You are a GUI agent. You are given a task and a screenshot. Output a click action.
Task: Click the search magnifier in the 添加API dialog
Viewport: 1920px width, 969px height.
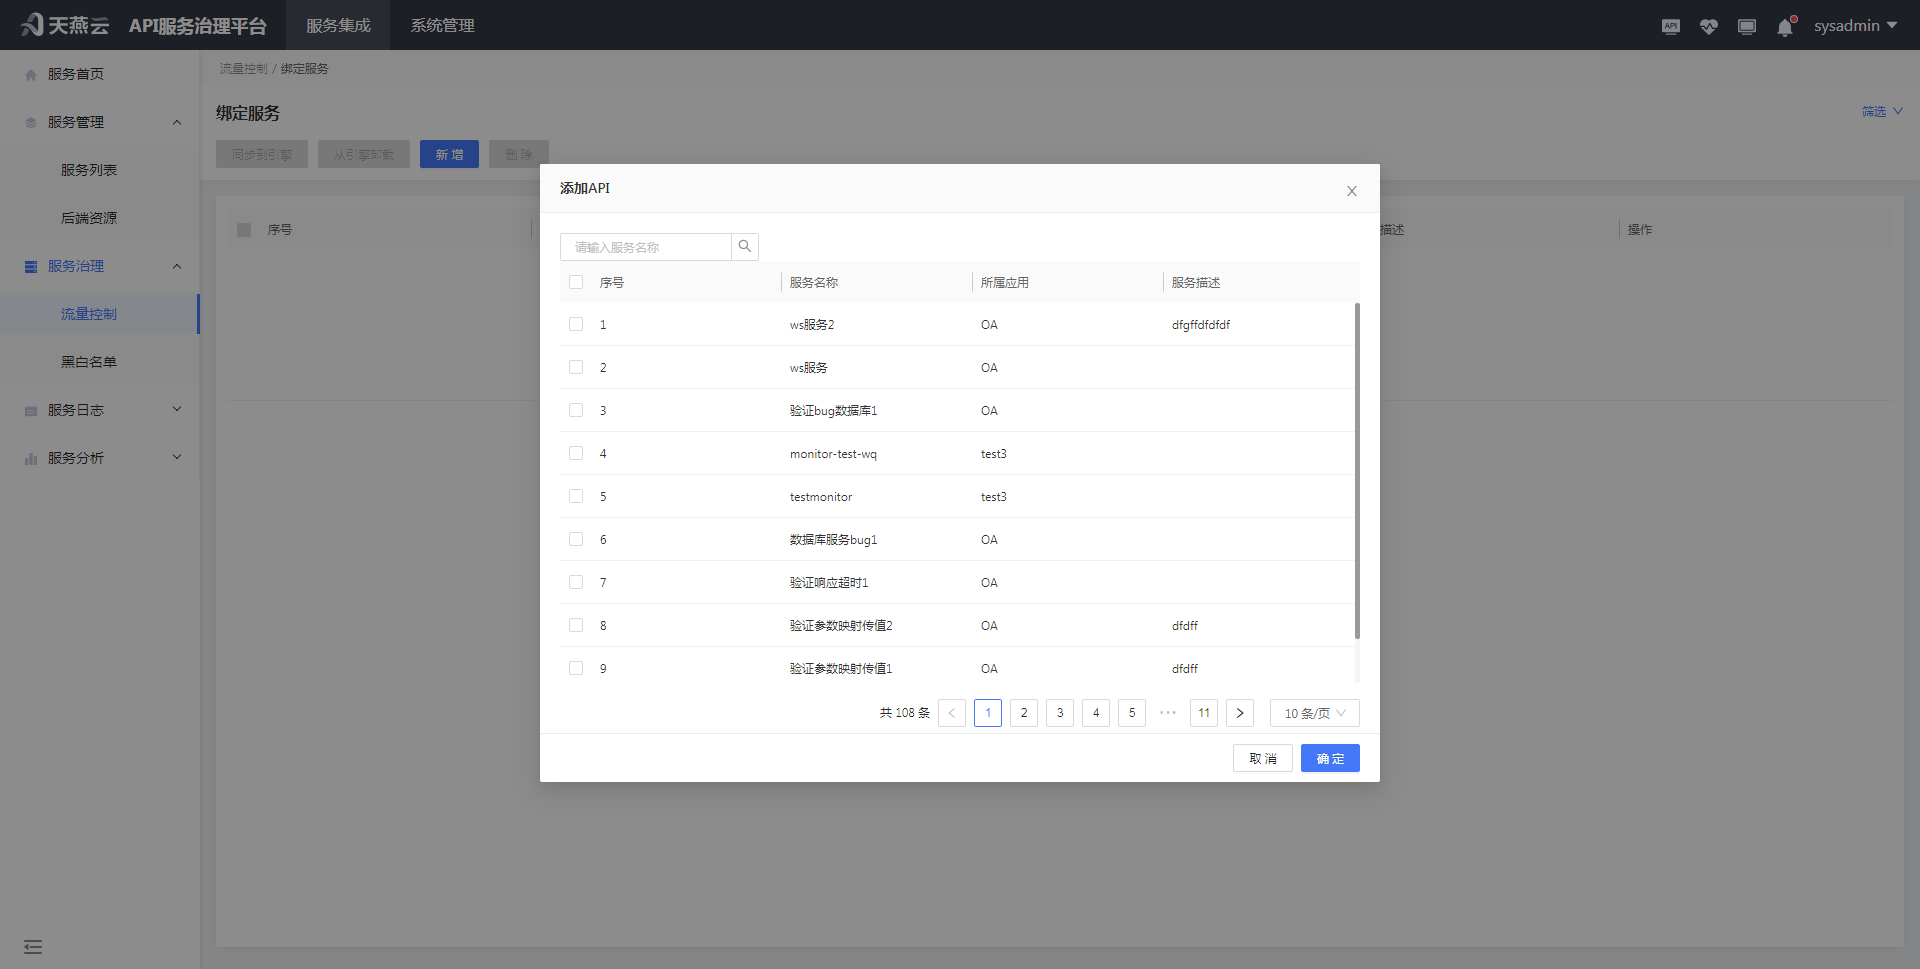pyautogui.click(x=744, y=246)
